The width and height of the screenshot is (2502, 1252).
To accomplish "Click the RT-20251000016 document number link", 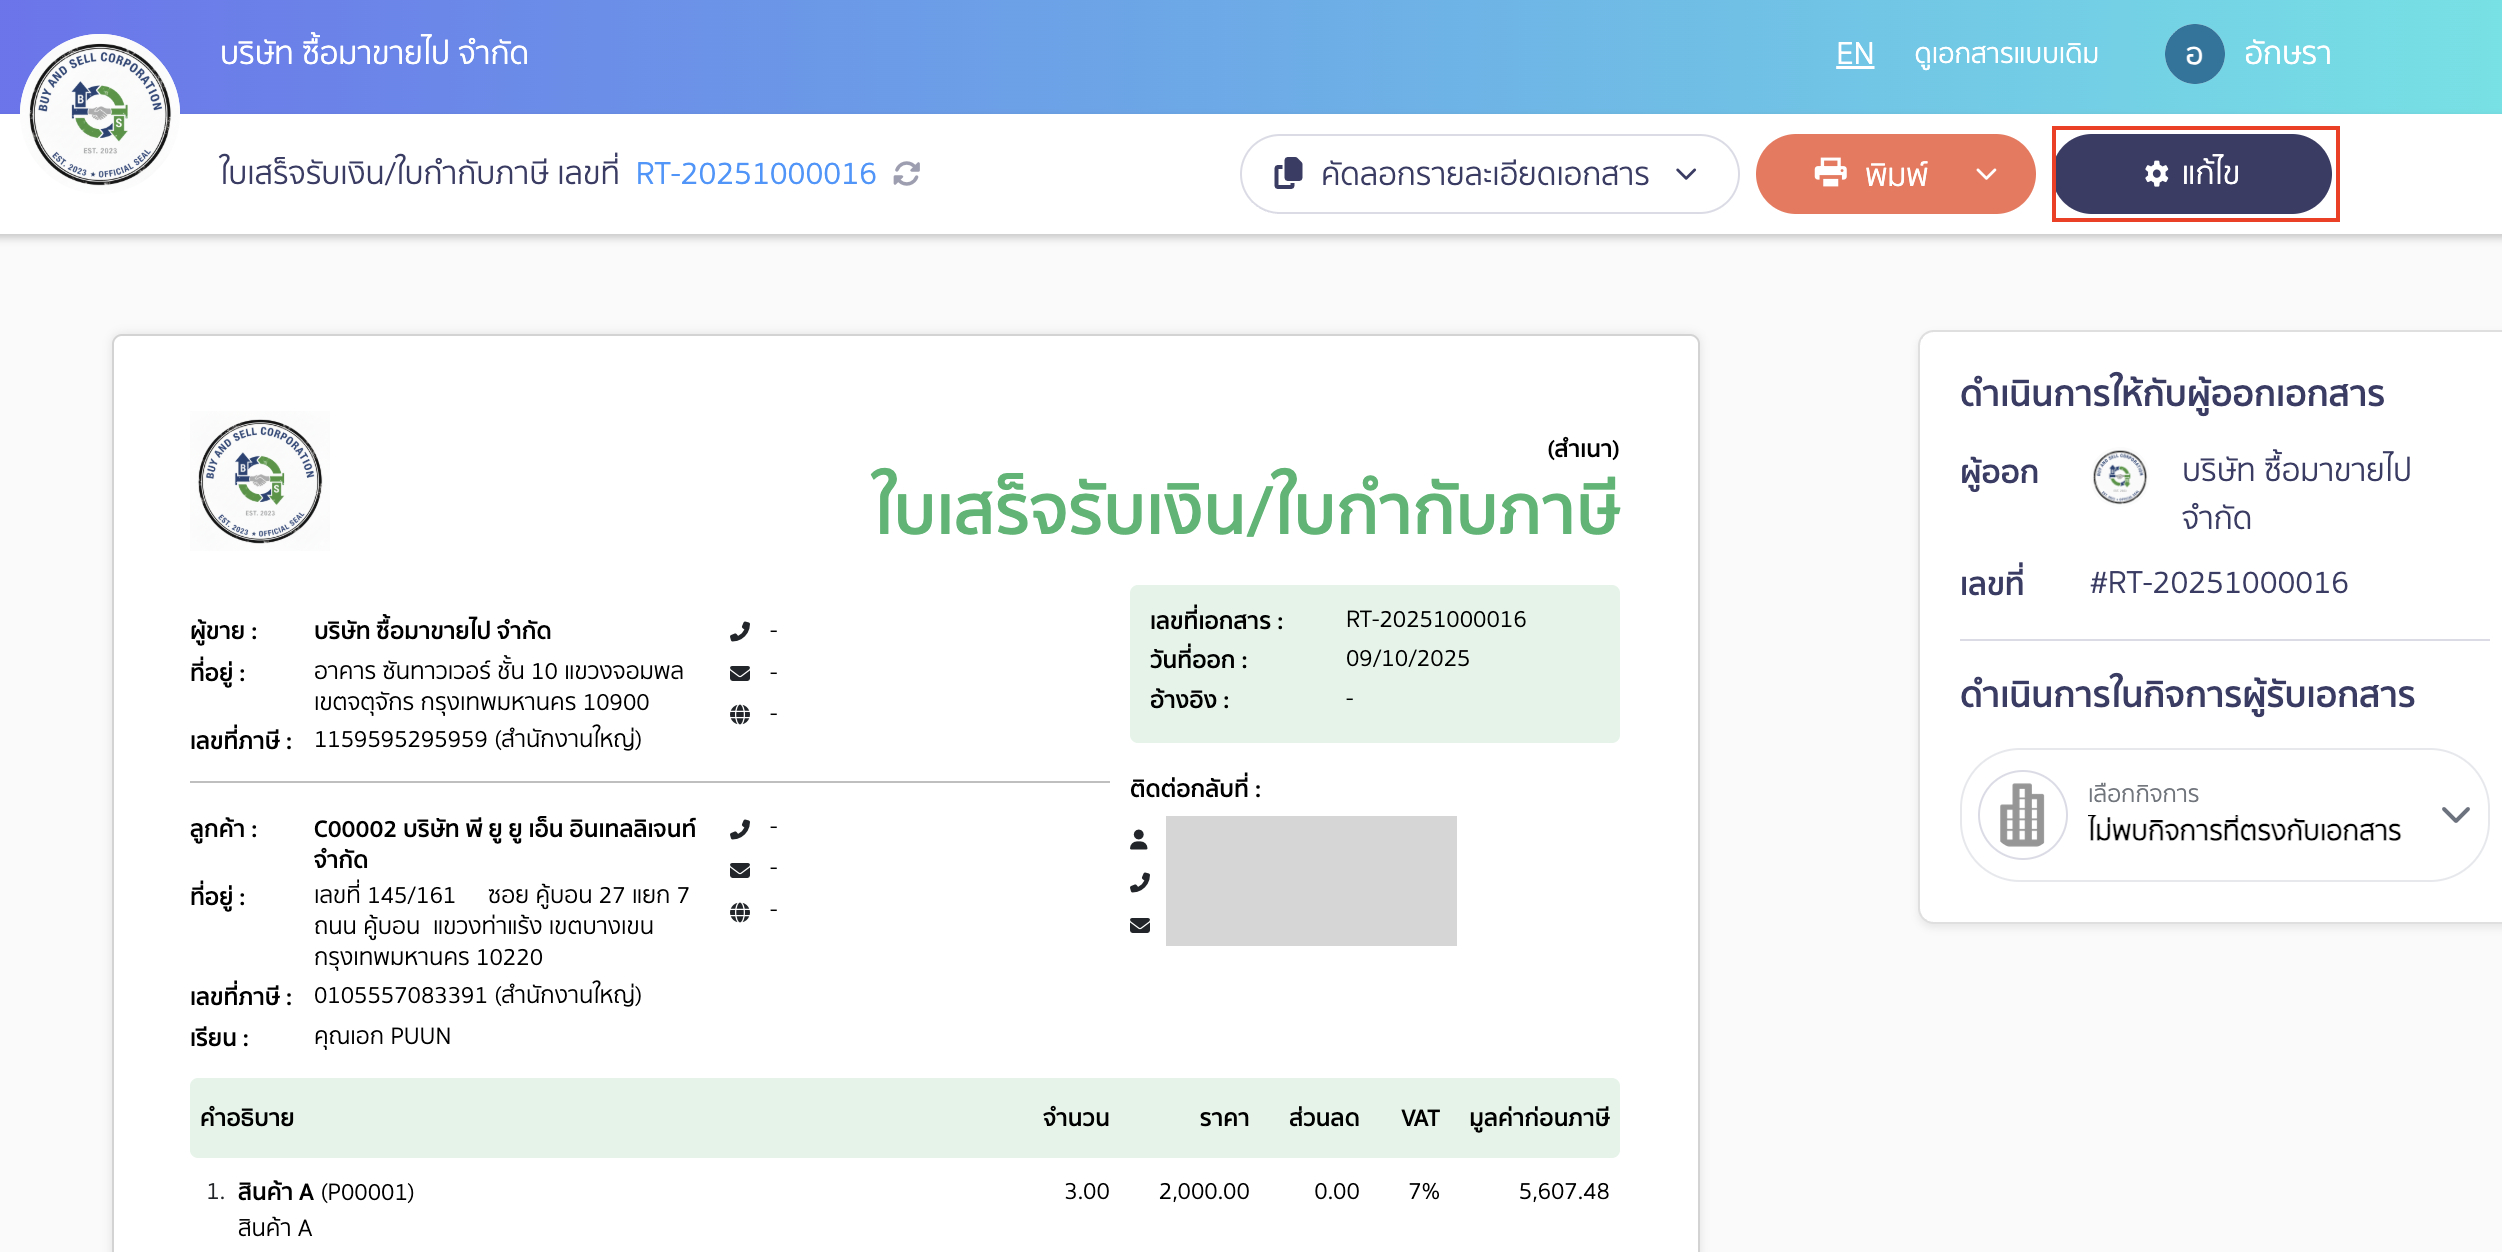I will point(755,173).
